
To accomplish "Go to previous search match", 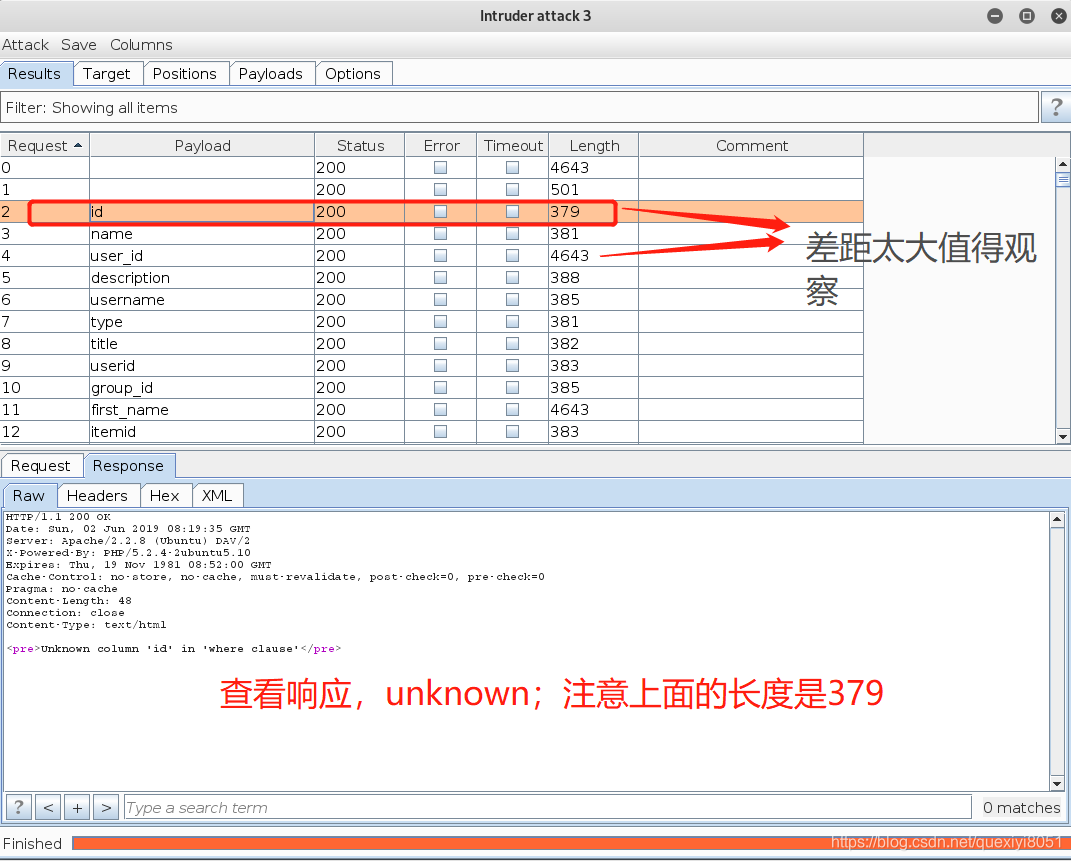I will (48, 807).
